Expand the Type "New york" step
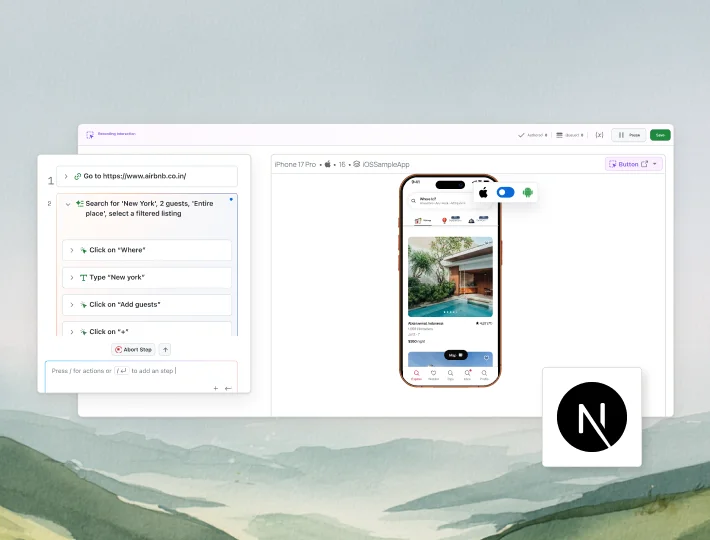Screen dimensions: 710x540 click(72, 277)
